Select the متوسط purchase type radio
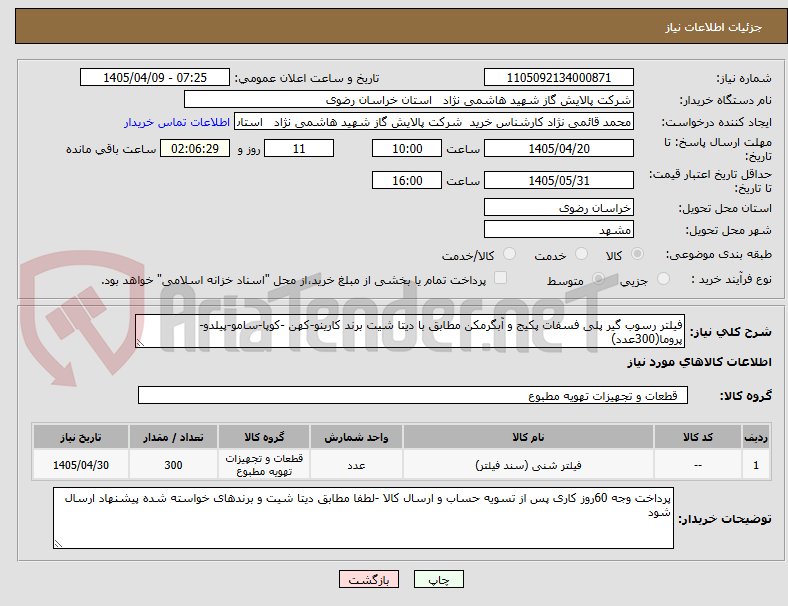This screenshot has width=788, height=606. pyautogui.click(x=599, y=279)
